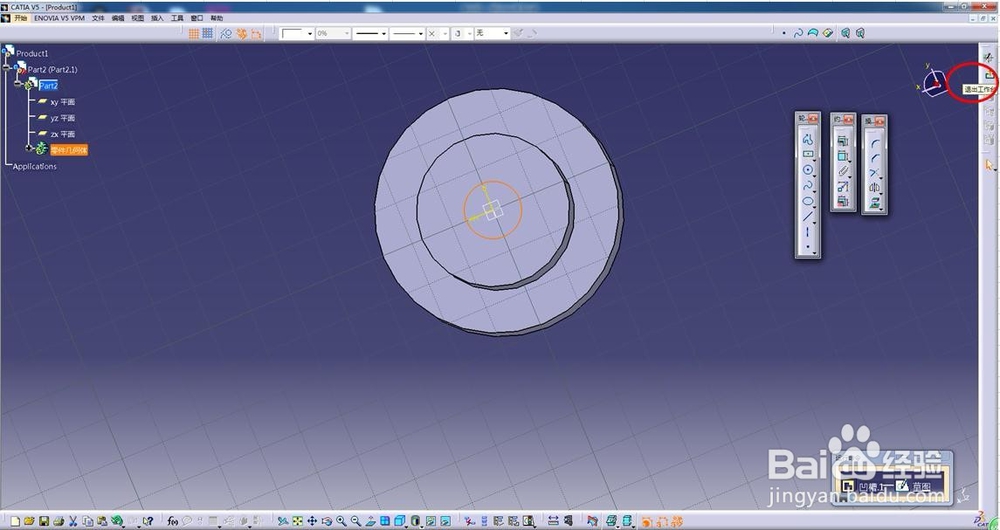Toggle Dimensional Constraints in sketch tools
The width and height of the screenshot is (1000, 530).
tap(256, 33)
